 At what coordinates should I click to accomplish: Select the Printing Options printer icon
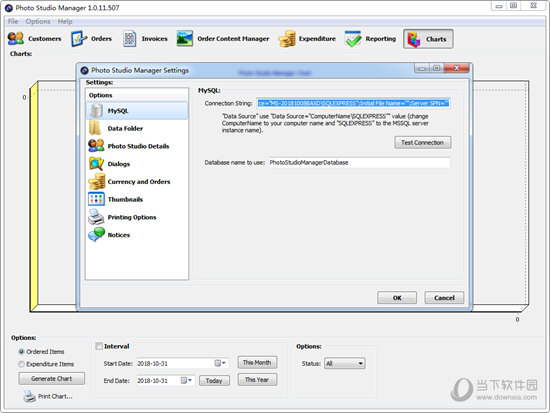point(96,217)
